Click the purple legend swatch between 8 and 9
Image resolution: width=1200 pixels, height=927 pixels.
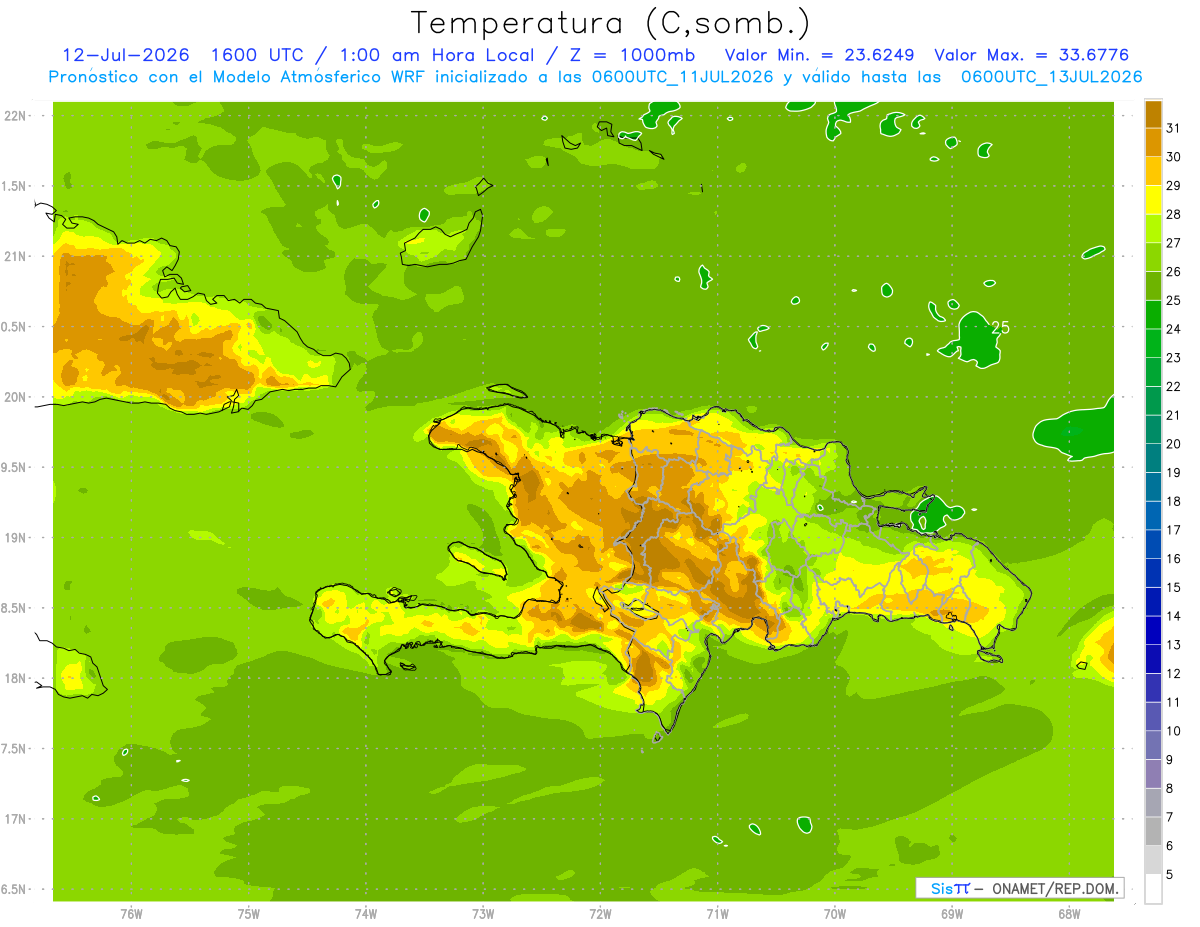pyautogui.click(x=1153, y=774)
